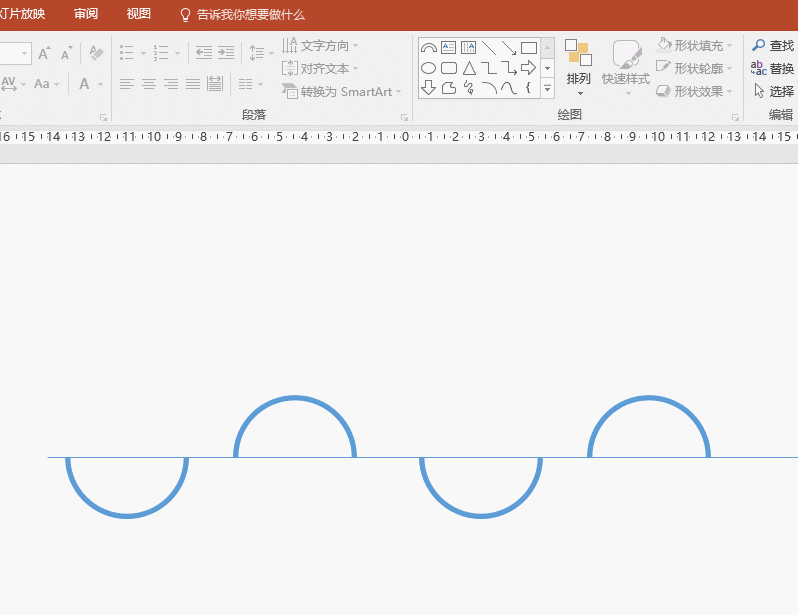Open the 视图 view tab
This screenshot has width=798, height=615.
pos(138,14)
